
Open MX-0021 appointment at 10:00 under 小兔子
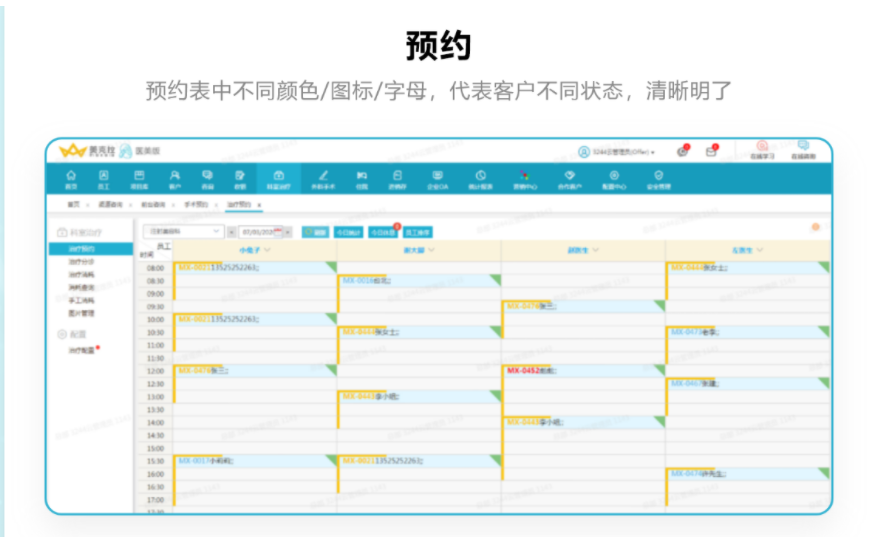(255, 319)
